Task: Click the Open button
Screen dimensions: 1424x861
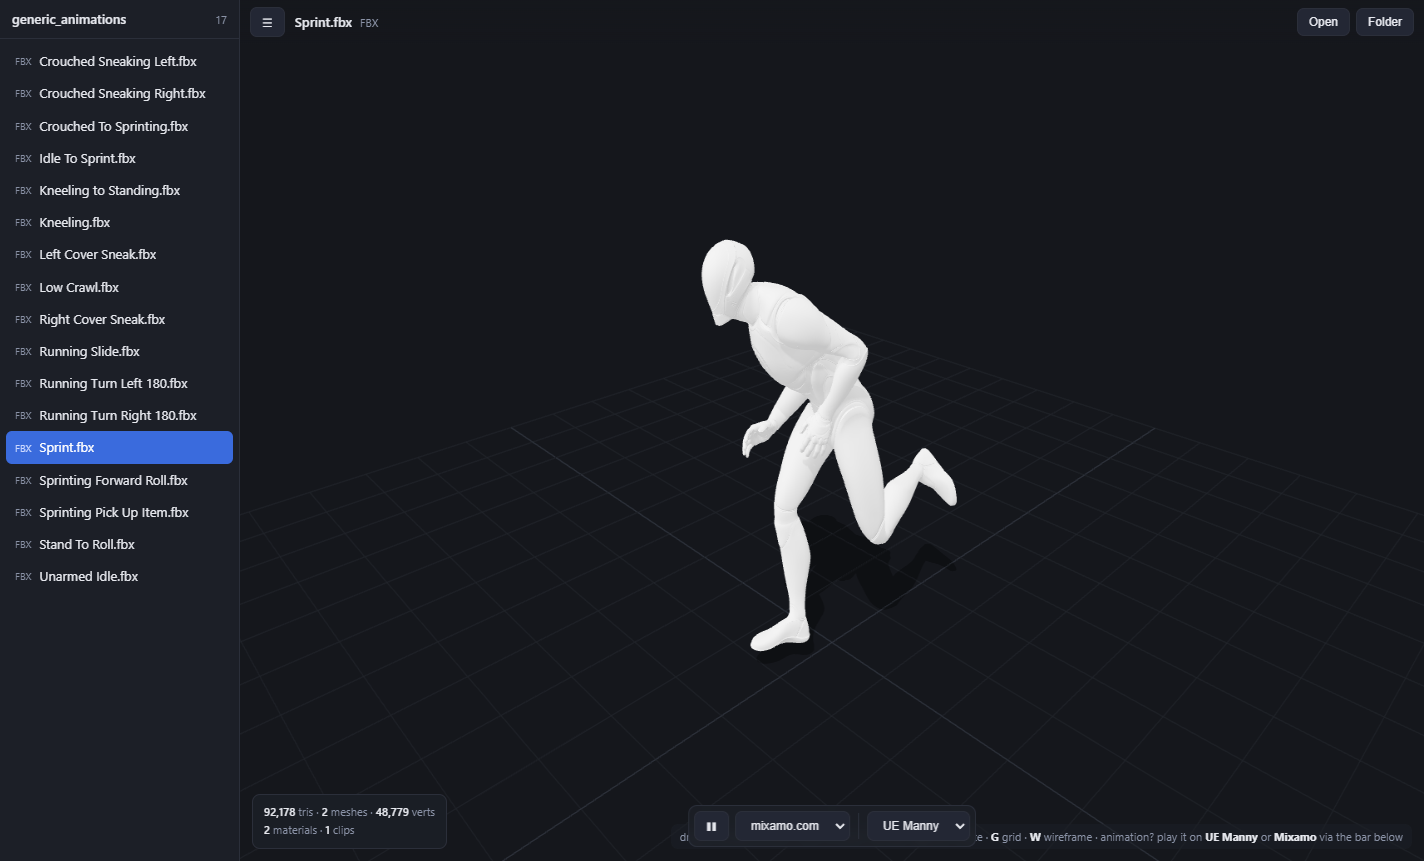Action: pos(1323,22)
